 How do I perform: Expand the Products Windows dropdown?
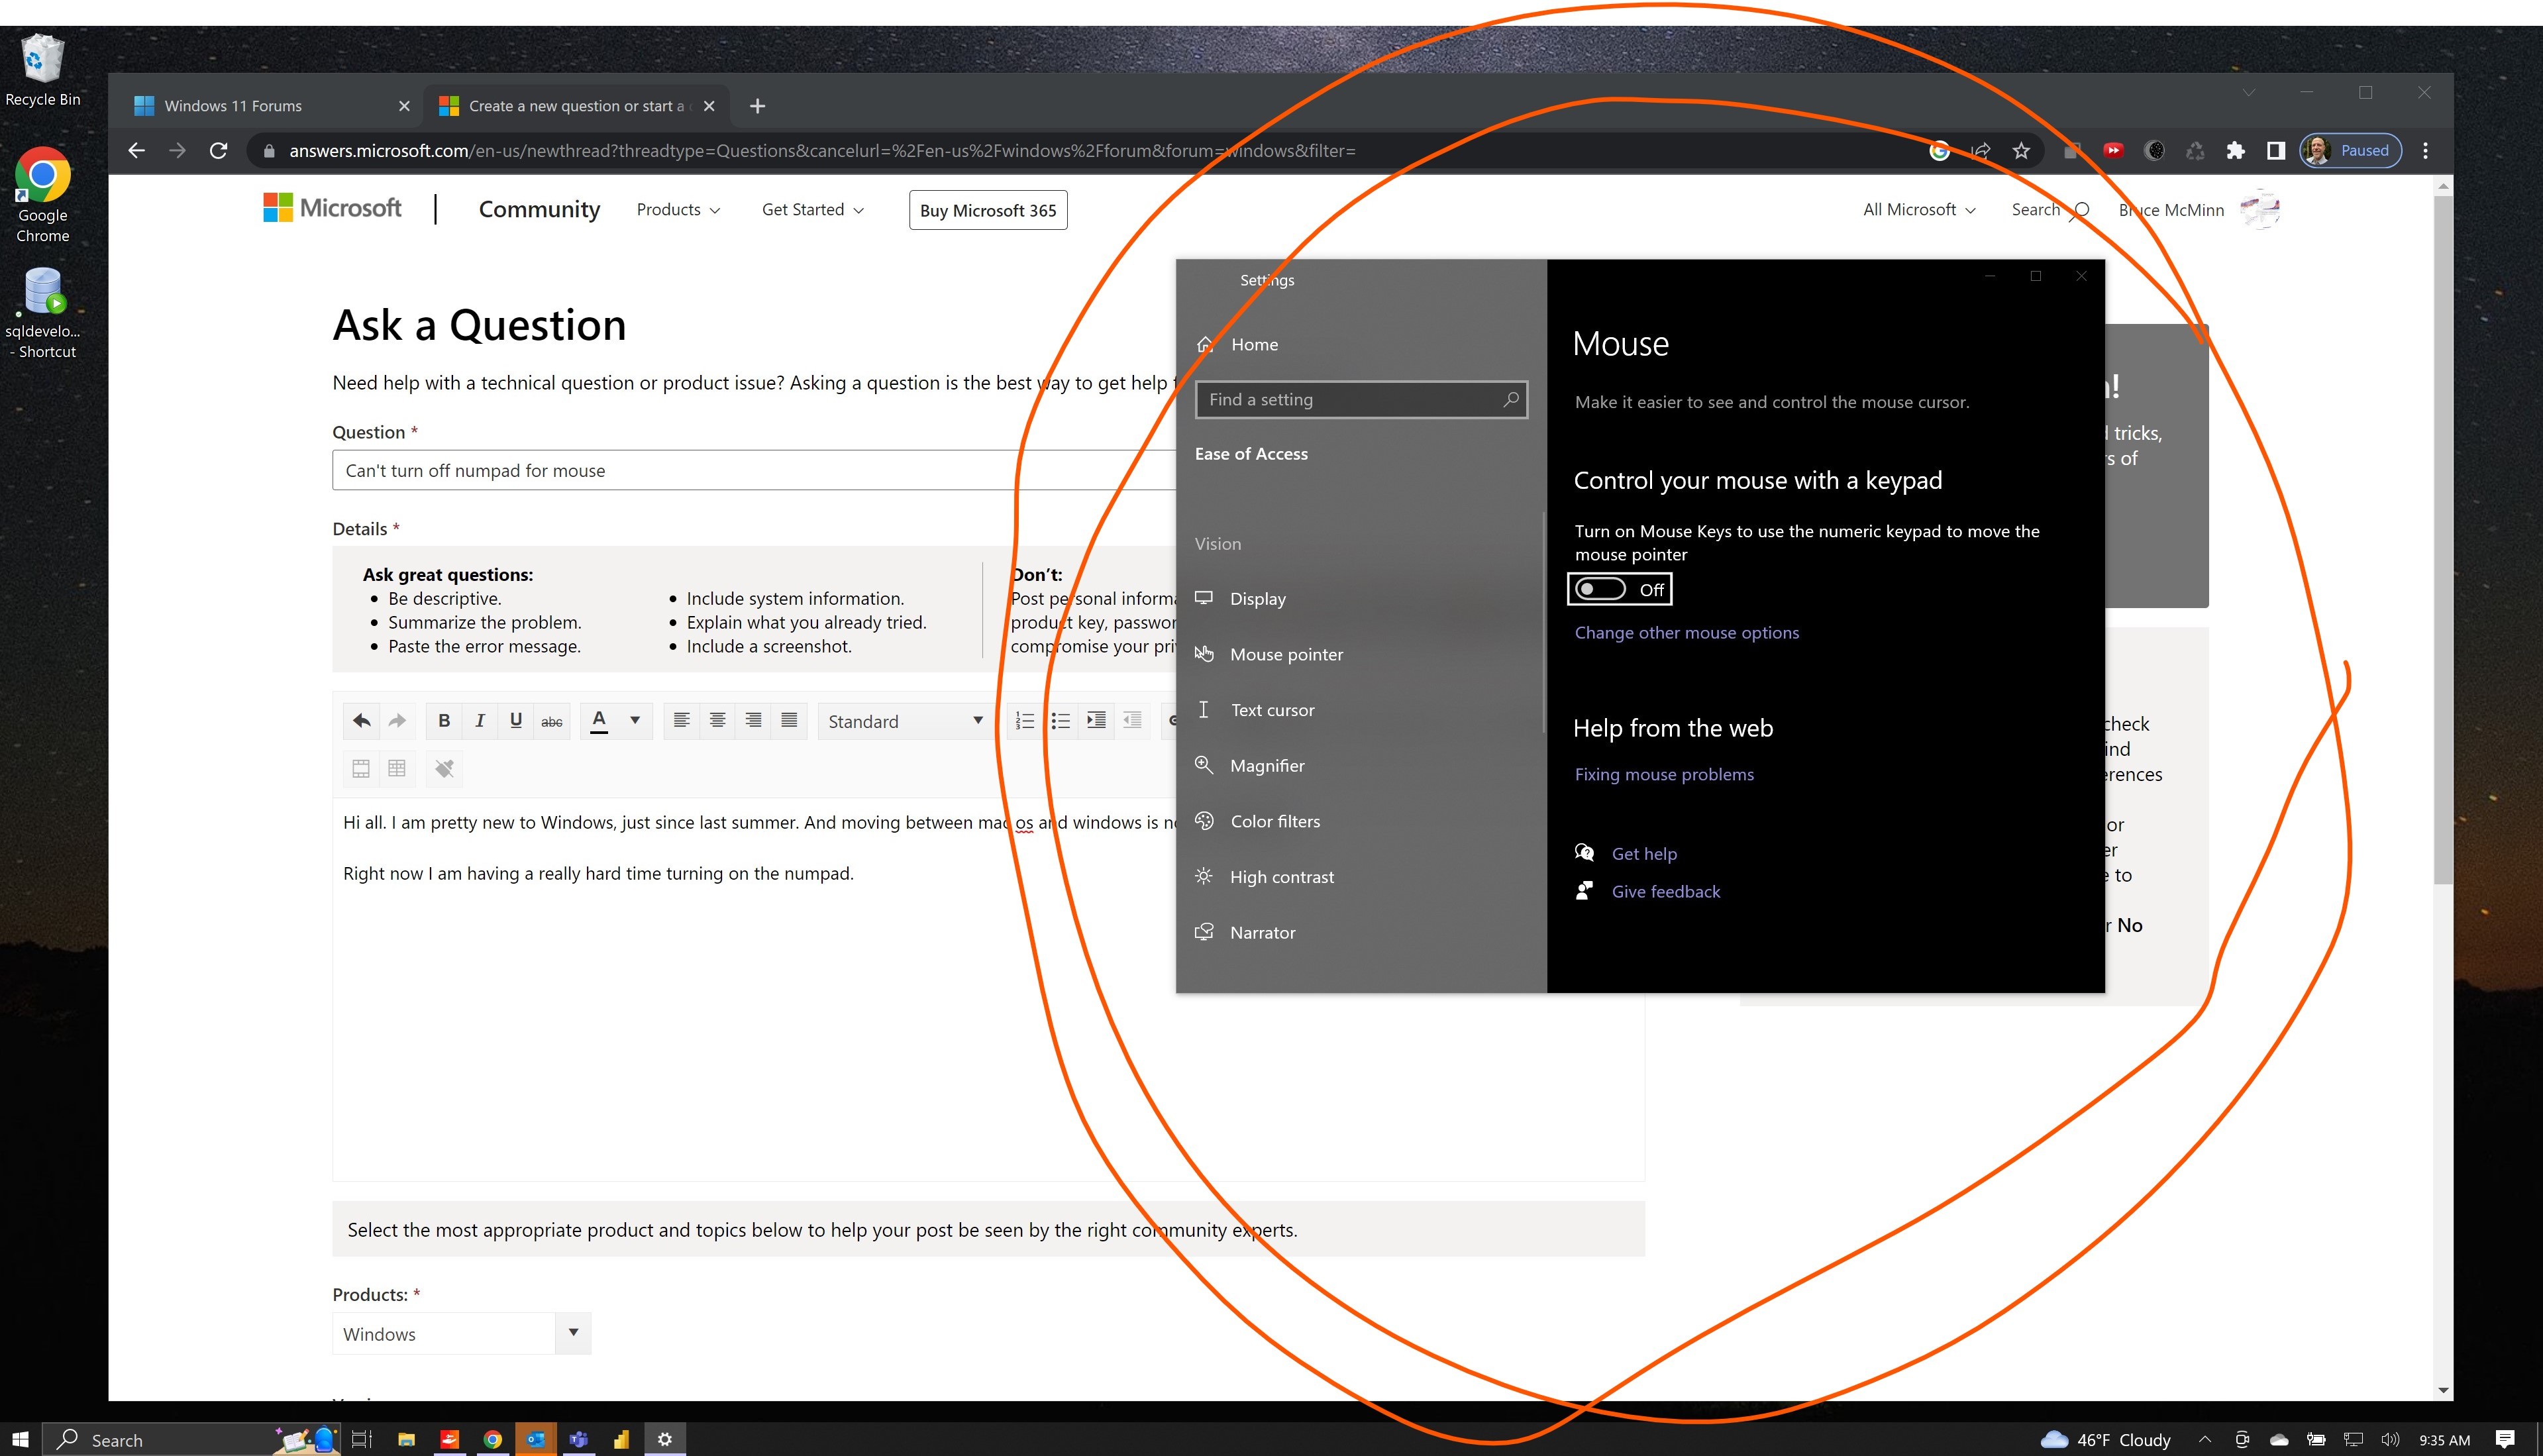click(x=573, y=1333)
